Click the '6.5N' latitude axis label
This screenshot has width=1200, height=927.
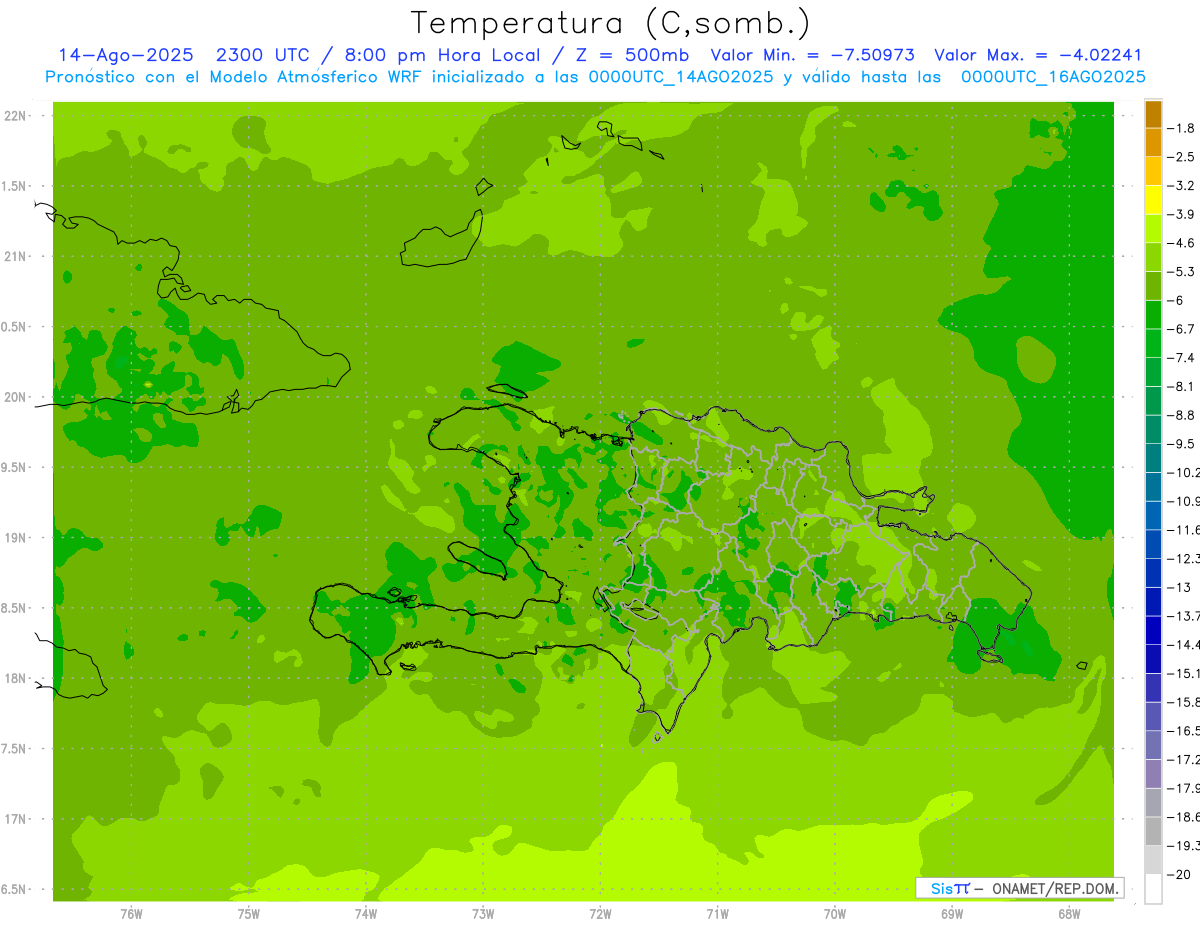[x=13, y=889]
